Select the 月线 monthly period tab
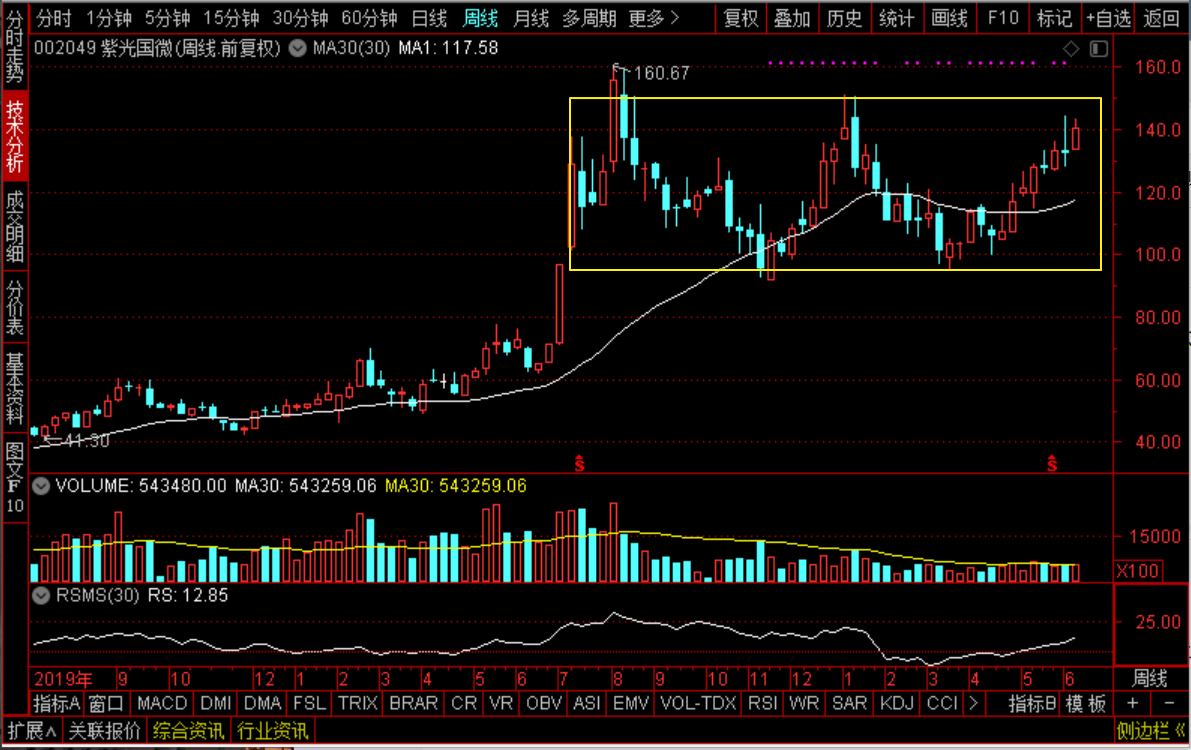This screenshot has height=750, width=1191. [531, 18]
